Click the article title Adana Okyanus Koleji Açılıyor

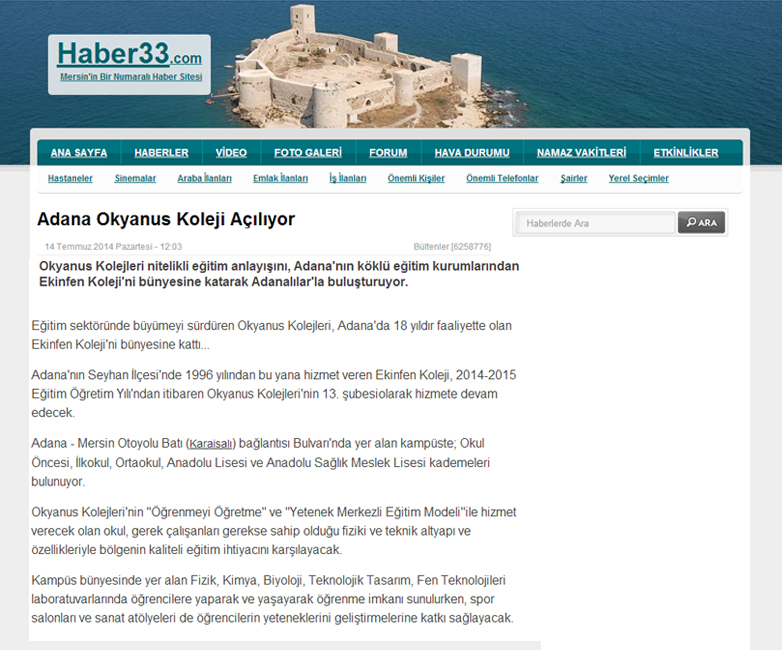coord(166,219)
